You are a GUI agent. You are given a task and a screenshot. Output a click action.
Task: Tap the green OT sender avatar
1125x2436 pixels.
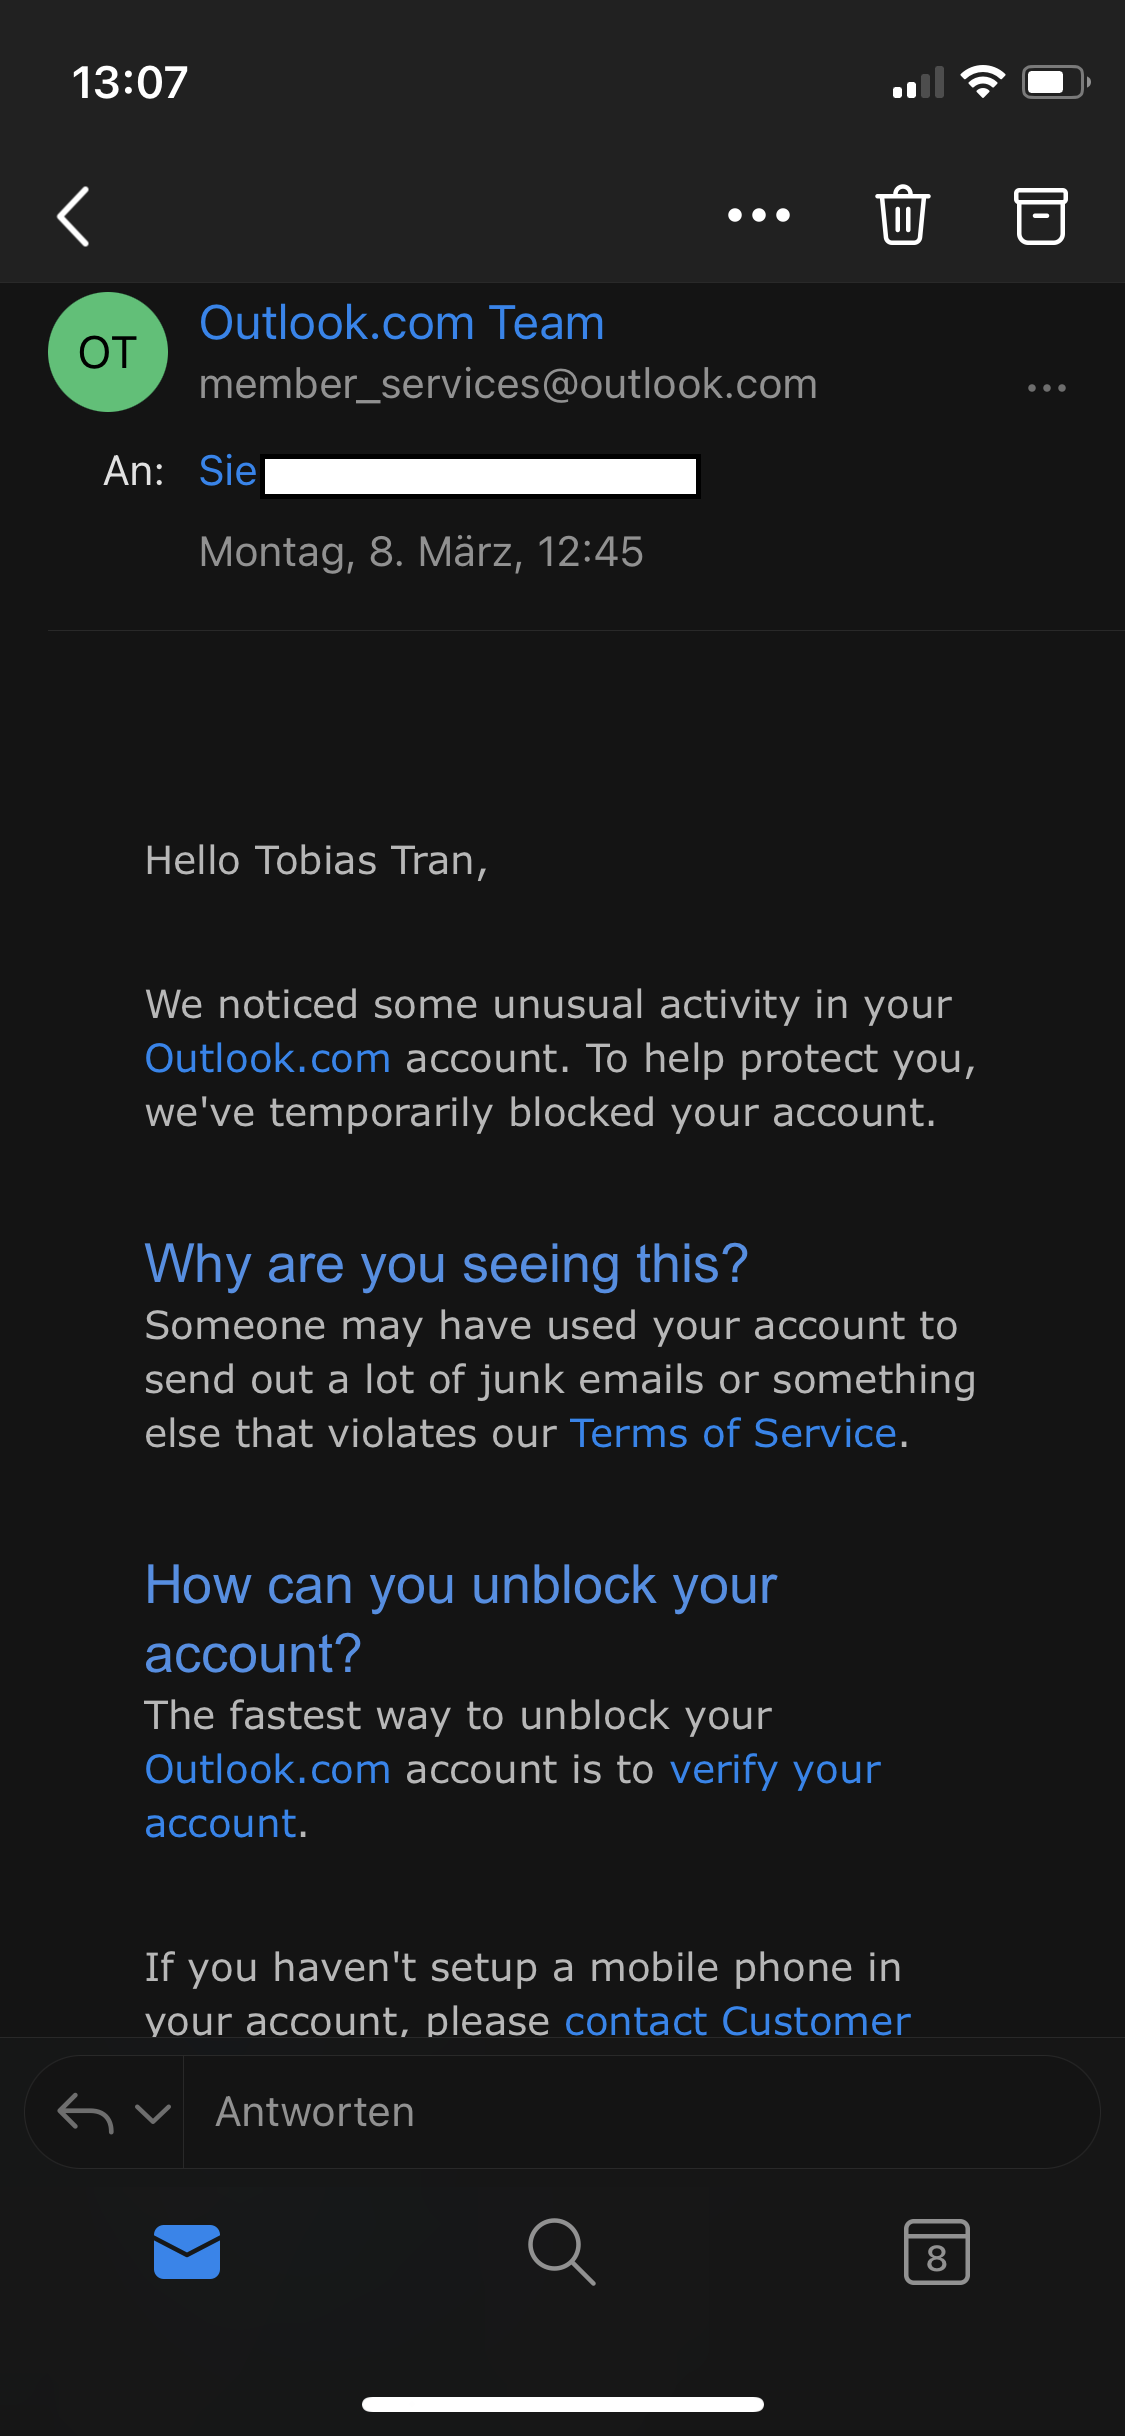coord(108,352)
